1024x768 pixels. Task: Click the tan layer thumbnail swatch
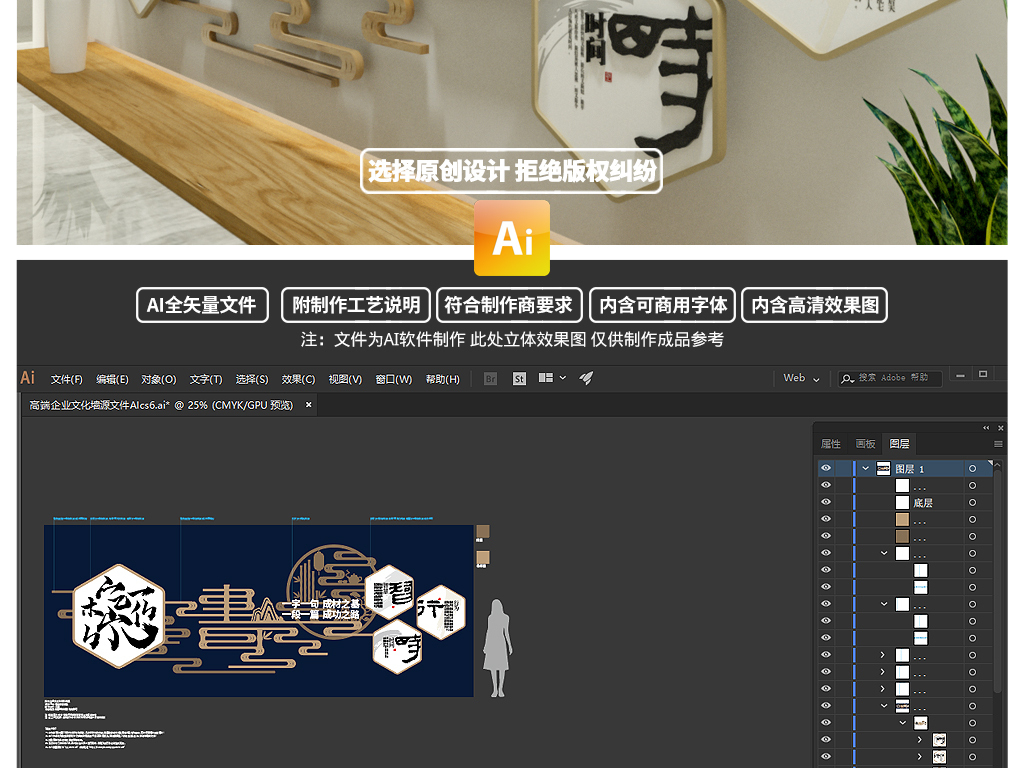point(903,519)
